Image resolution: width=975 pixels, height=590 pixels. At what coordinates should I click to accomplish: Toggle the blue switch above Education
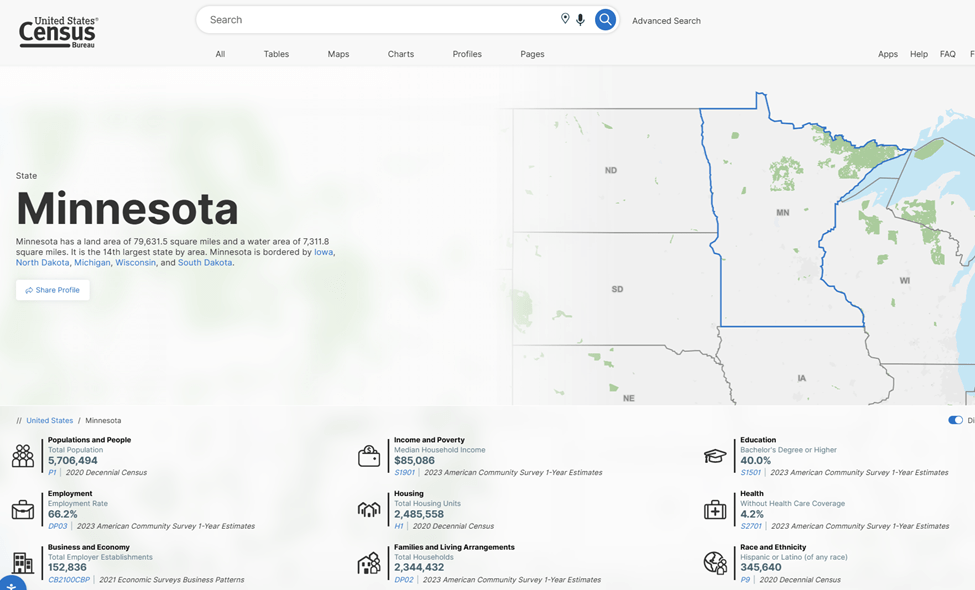click(x=955, y=420)
